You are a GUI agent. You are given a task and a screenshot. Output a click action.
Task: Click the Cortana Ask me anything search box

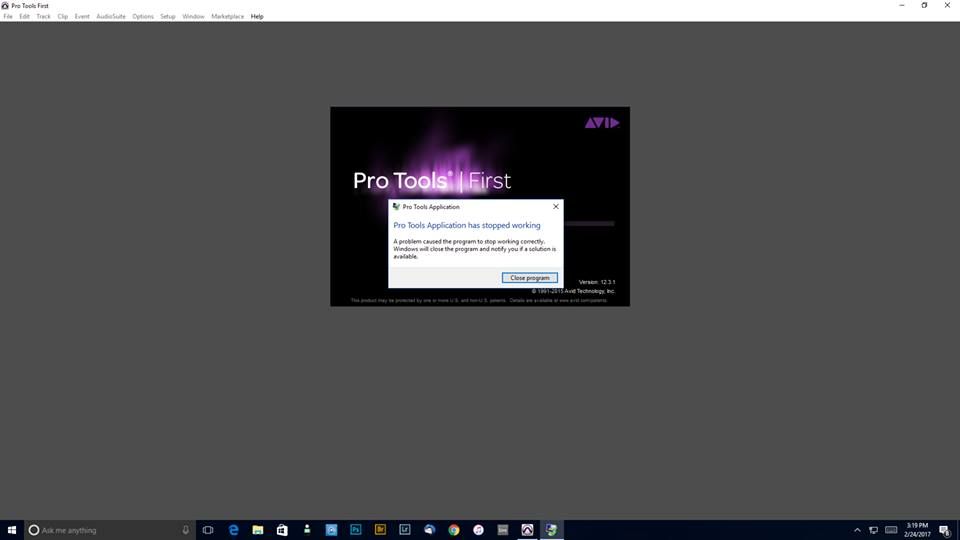pos(110,530)
